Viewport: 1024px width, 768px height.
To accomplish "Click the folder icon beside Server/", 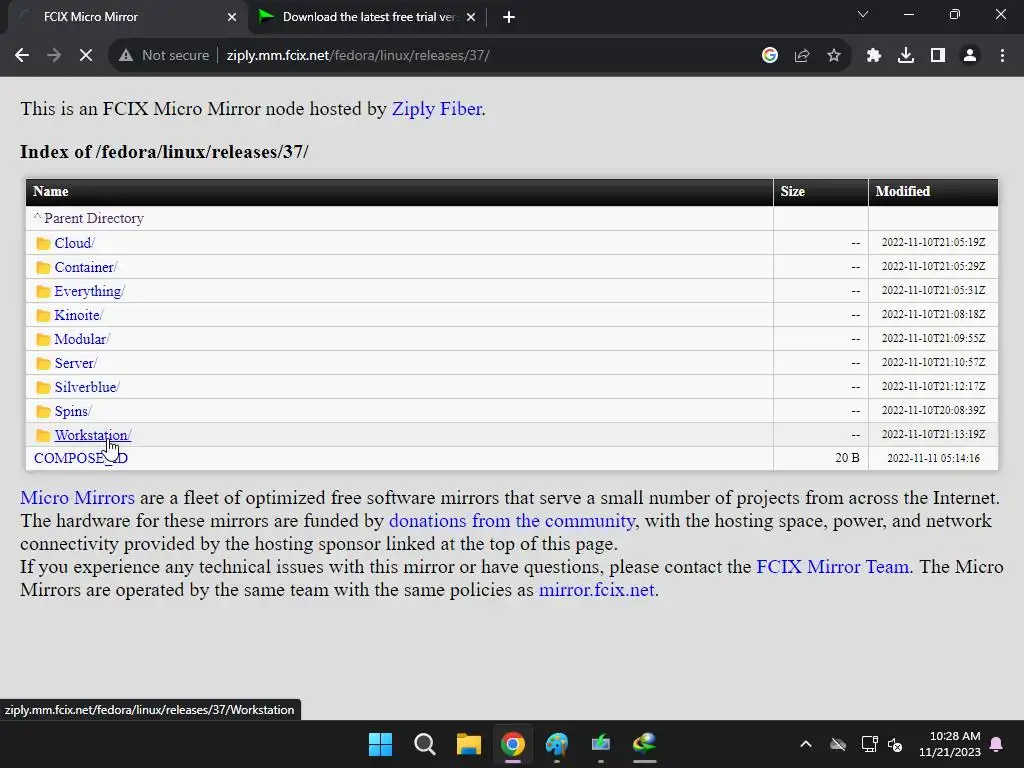I will 43,364.
